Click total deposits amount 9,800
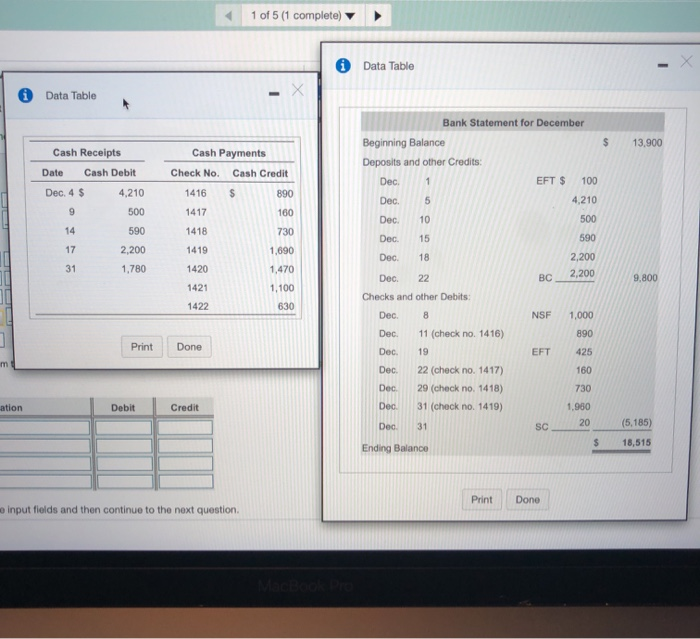The image size is (700, 639). pyautogui.click(x=645, y=278)
